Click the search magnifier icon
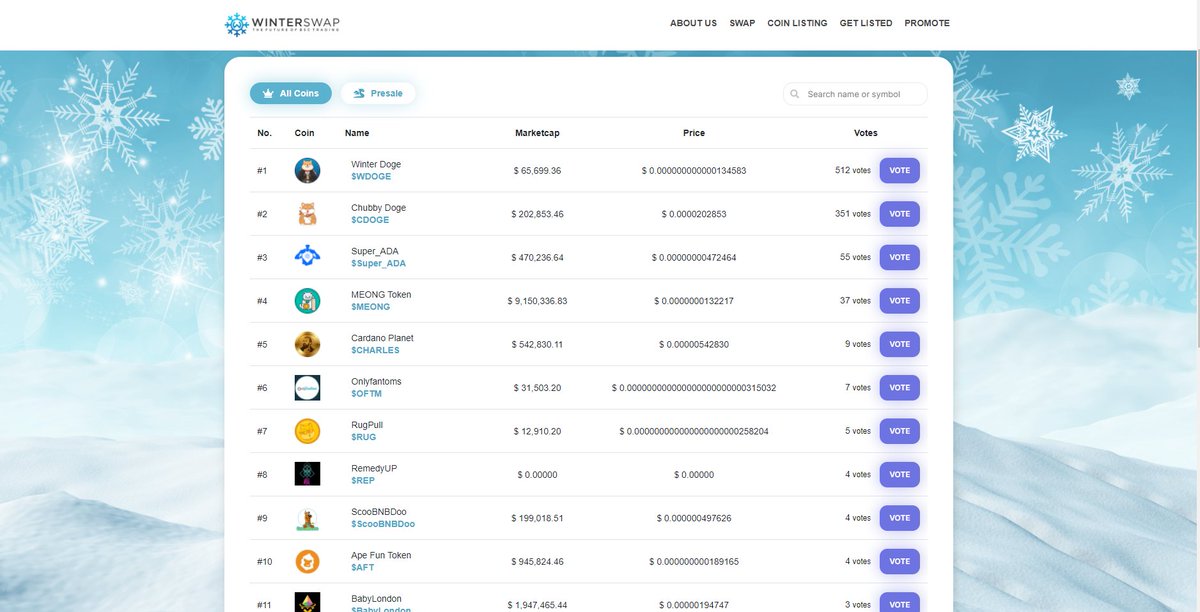Screen dimensions: 1200x612 coord(794,93)
